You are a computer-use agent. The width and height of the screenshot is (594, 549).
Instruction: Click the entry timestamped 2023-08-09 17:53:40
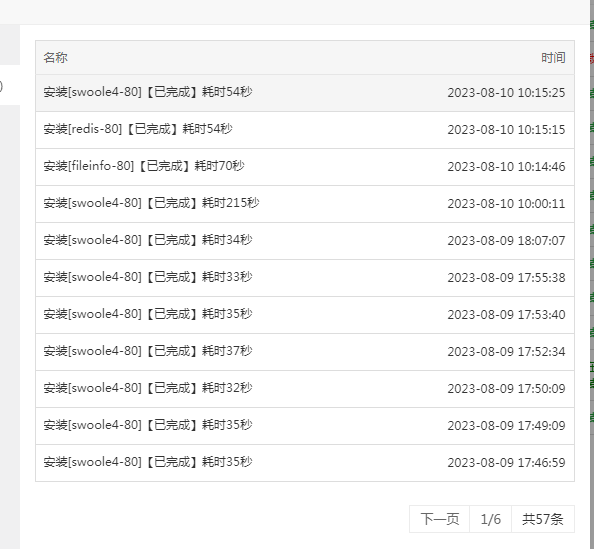click(305, 315)
